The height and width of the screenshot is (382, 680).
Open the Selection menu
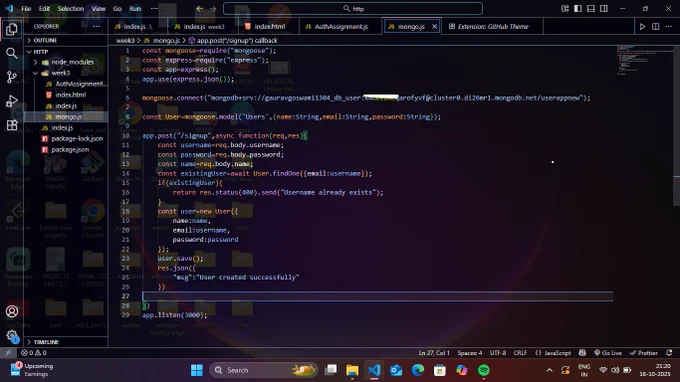point(71,8)
